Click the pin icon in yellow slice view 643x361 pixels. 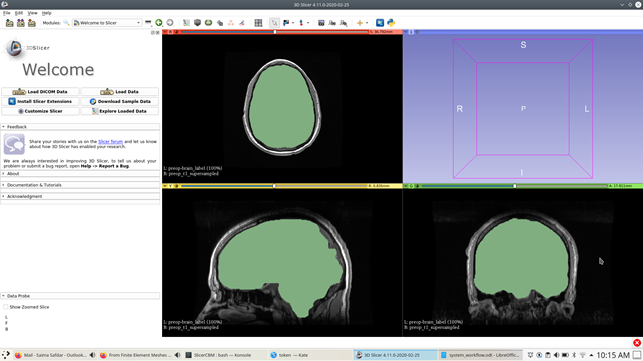click(166, 186)
